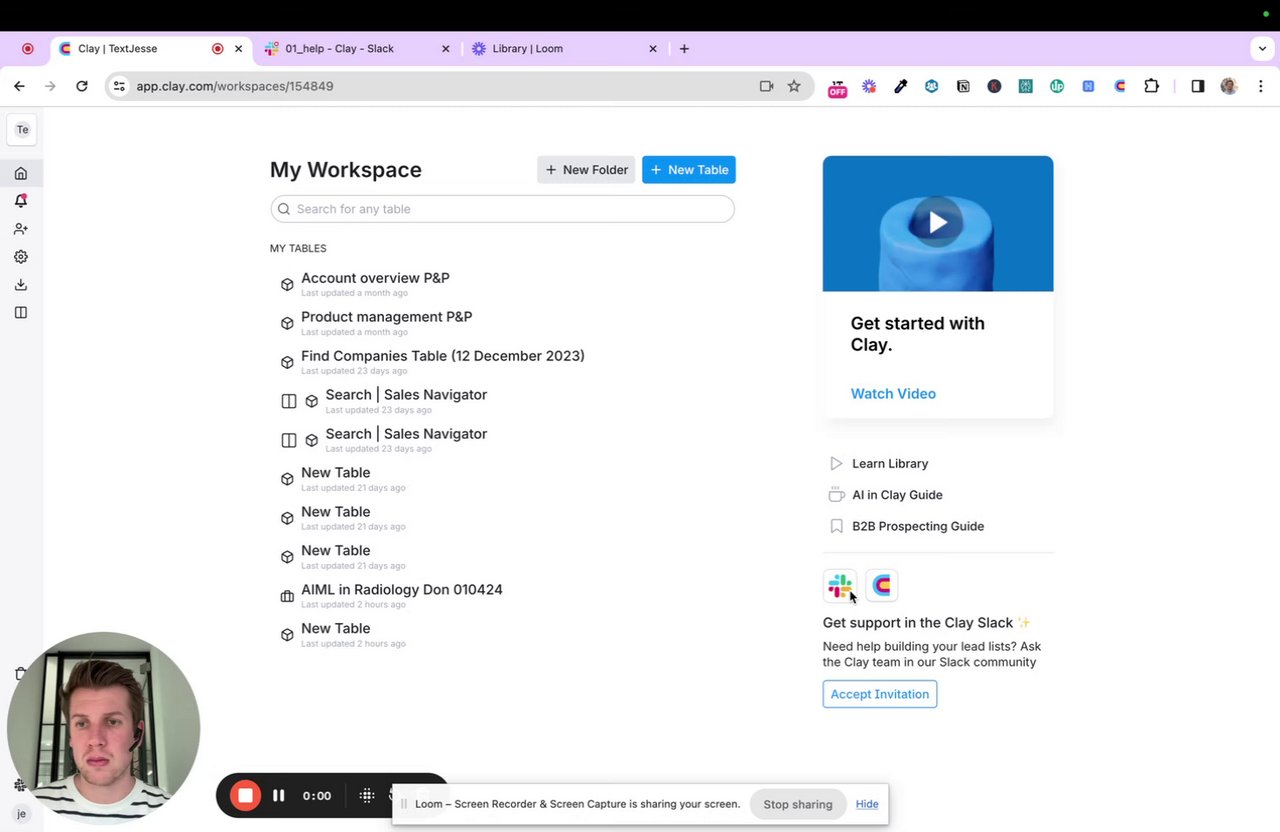
Task: Open the Home icon in Clay sidebar
Action: click(x=21, y=174)
